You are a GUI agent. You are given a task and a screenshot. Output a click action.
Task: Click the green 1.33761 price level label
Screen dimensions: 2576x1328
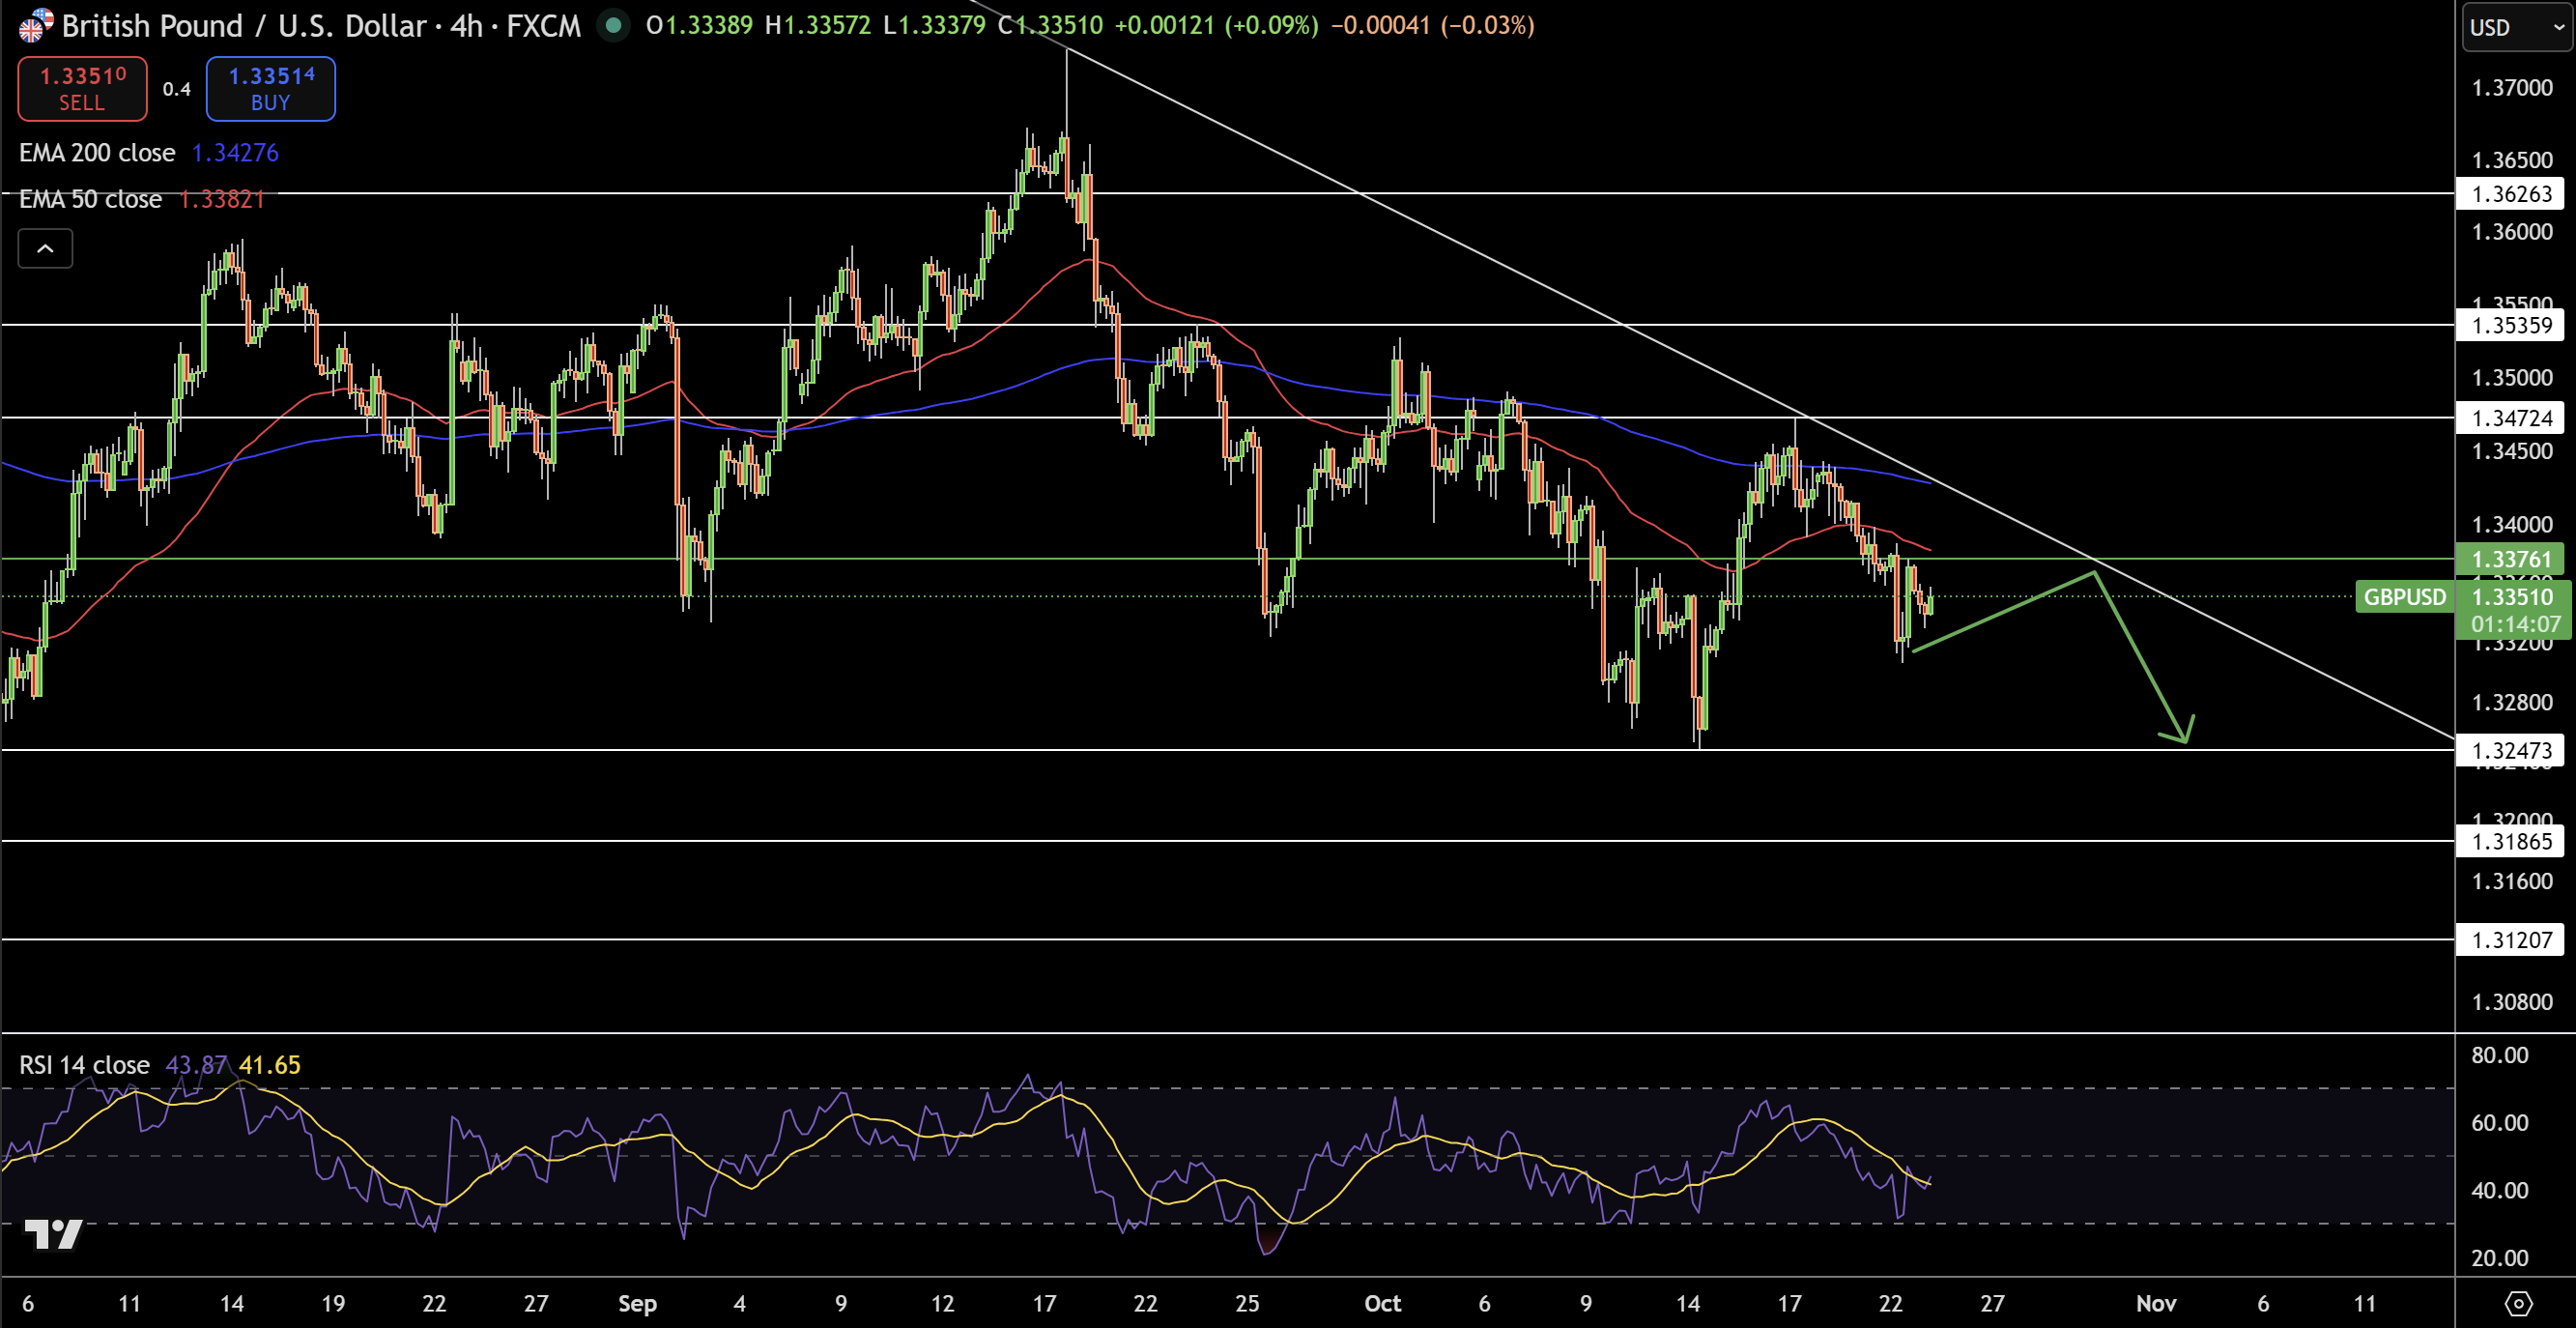click(2510, 558)
